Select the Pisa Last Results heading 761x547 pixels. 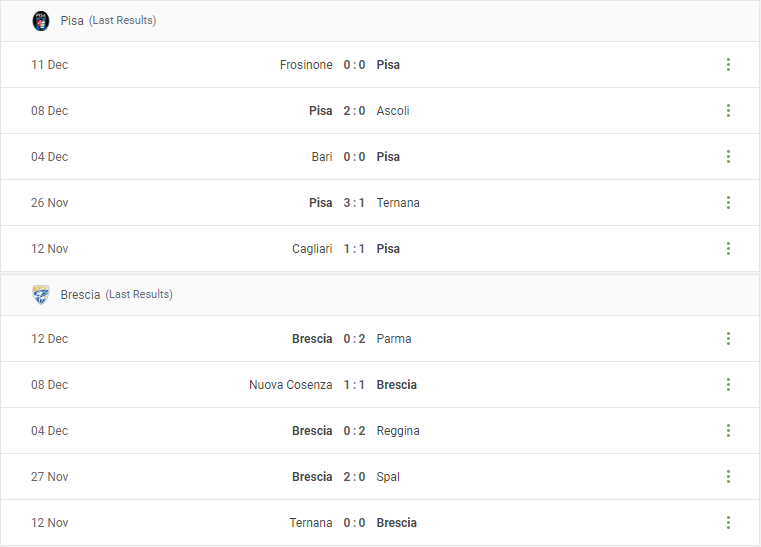point(108,21)
